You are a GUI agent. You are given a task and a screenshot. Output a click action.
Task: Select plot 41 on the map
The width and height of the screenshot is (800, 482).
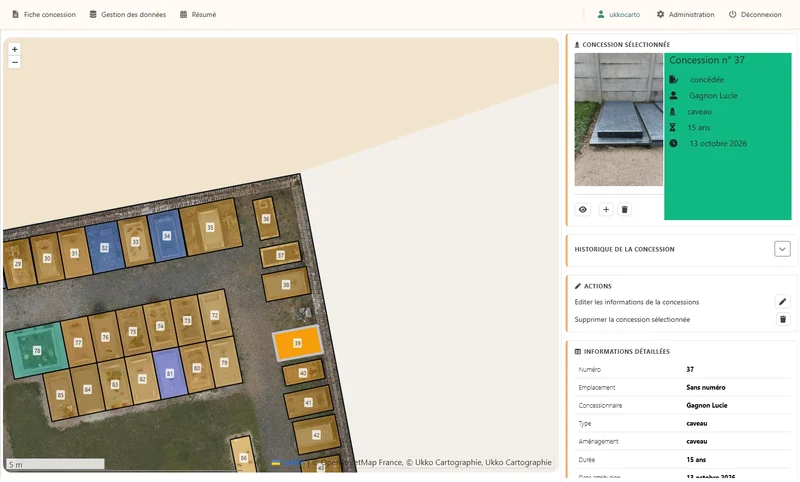[x=308, y=402]
